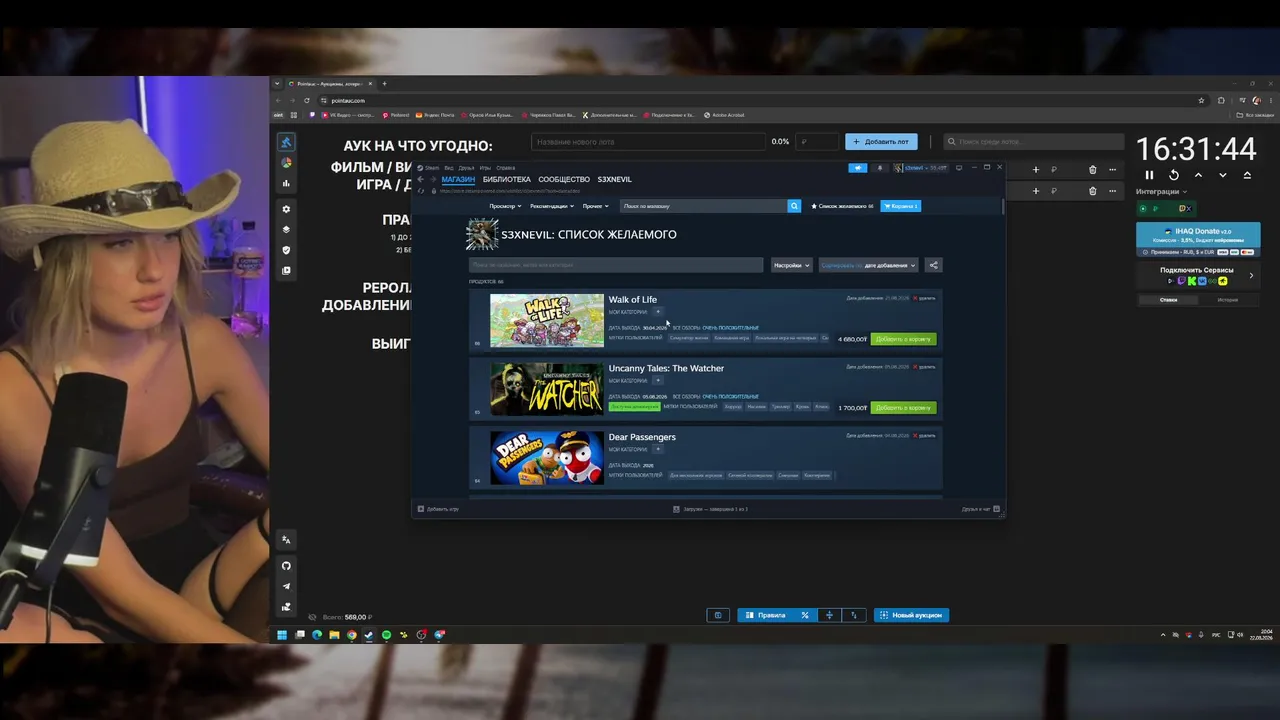Delete the first lot with trash icon
The image size is (1280, 720).
[1092, 170]
